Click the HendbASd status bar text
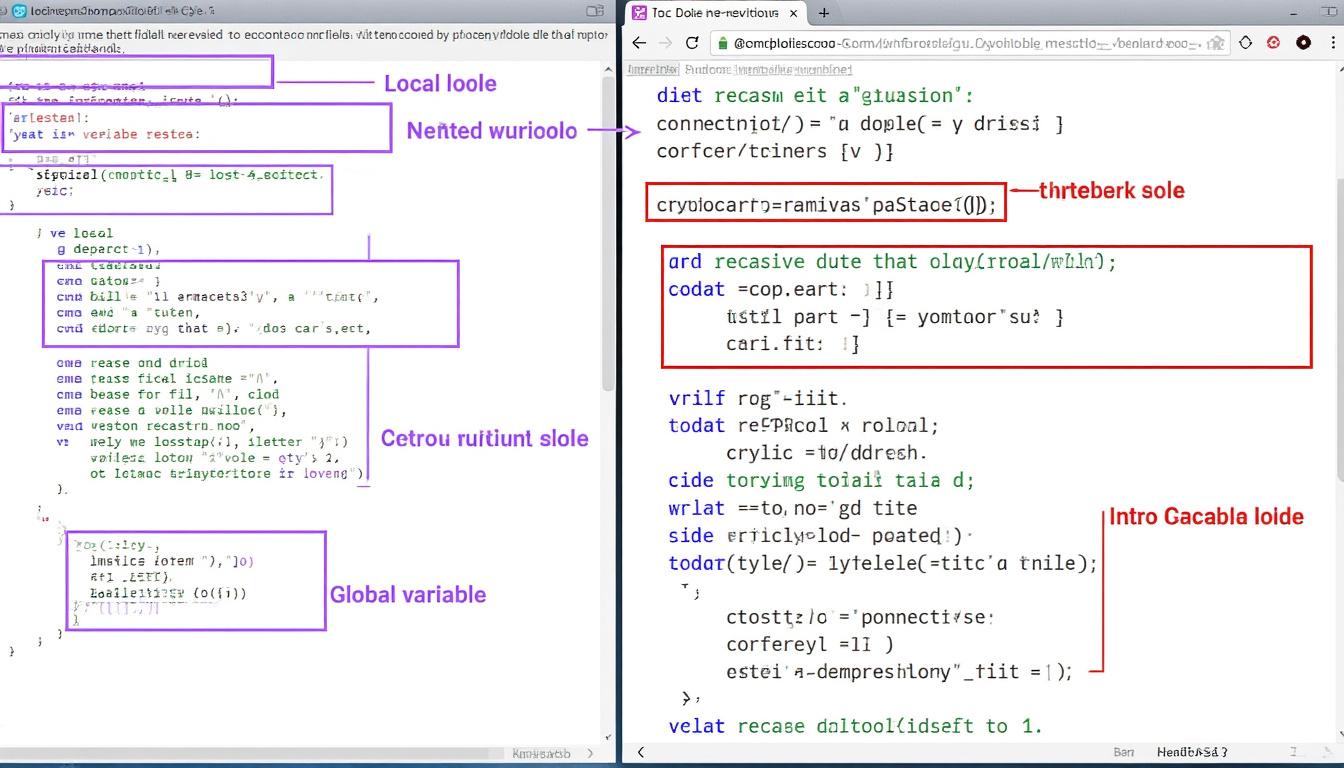Image resolution: width=1344 pixels, height=768 pixels. 1190,751
